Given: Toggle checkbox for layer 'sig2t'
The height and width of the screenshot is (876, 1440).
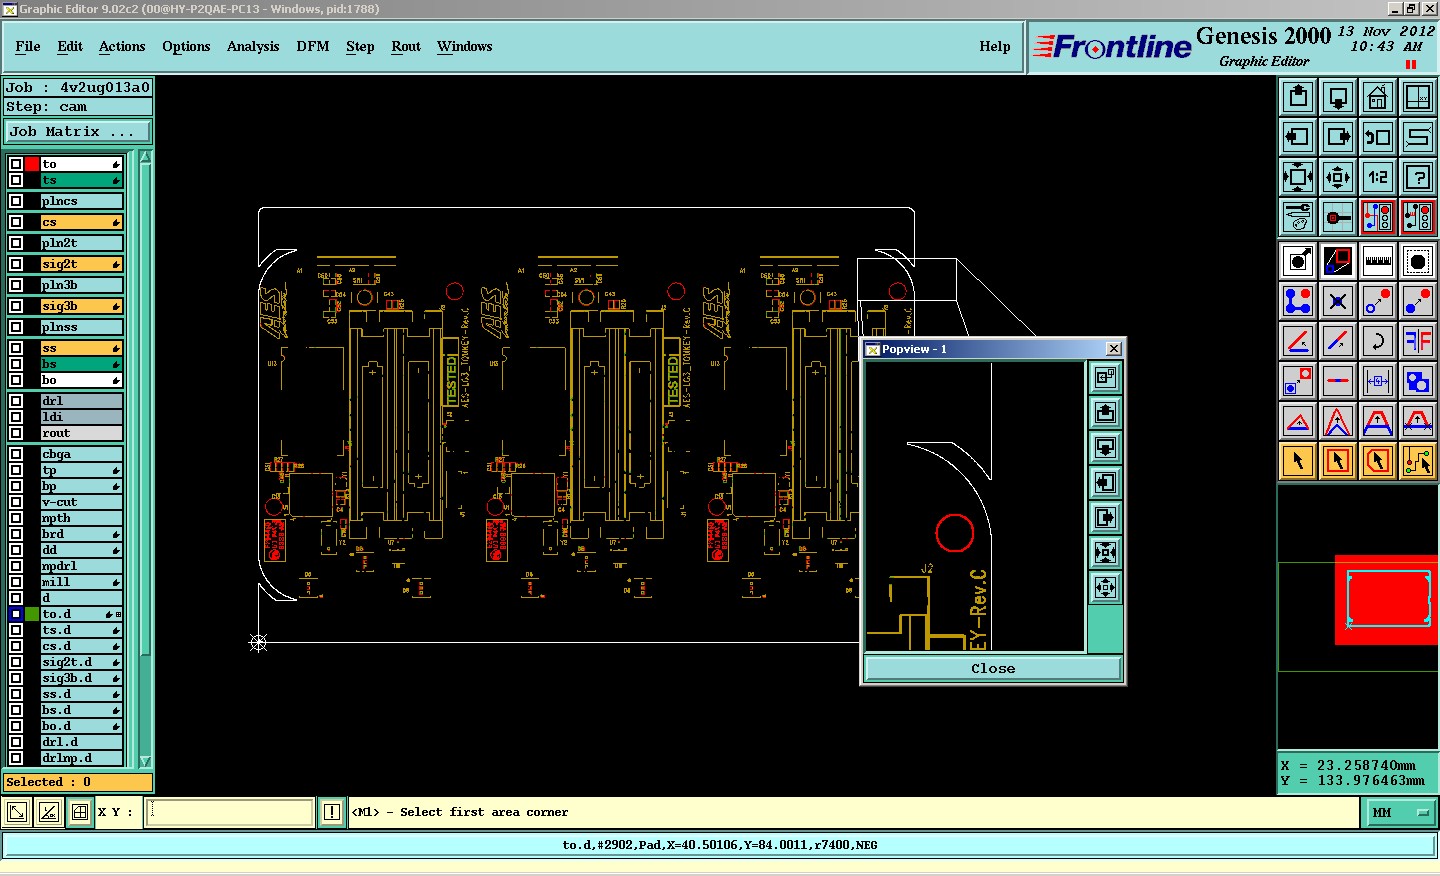Looking at the screenshot, I should click(16, 264).
